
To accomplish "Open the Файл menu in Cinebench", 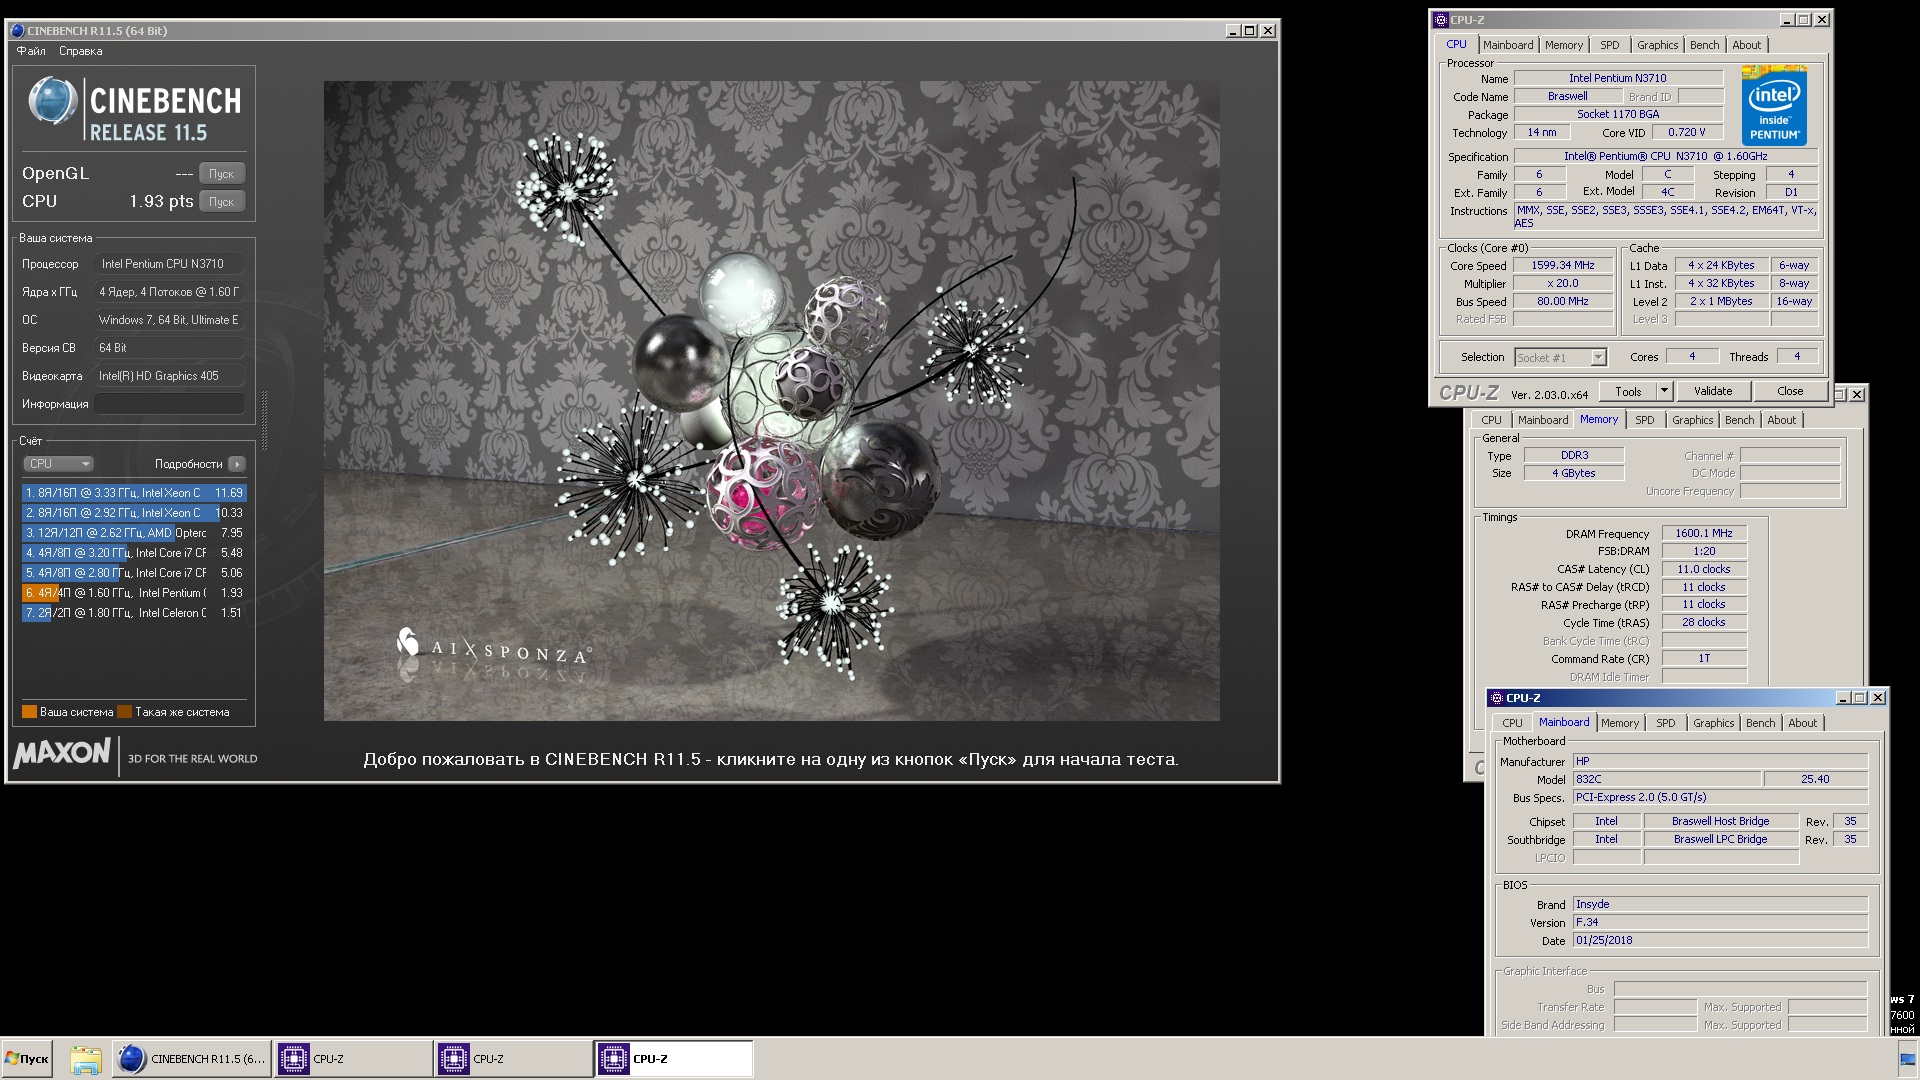I will [31, 51].
